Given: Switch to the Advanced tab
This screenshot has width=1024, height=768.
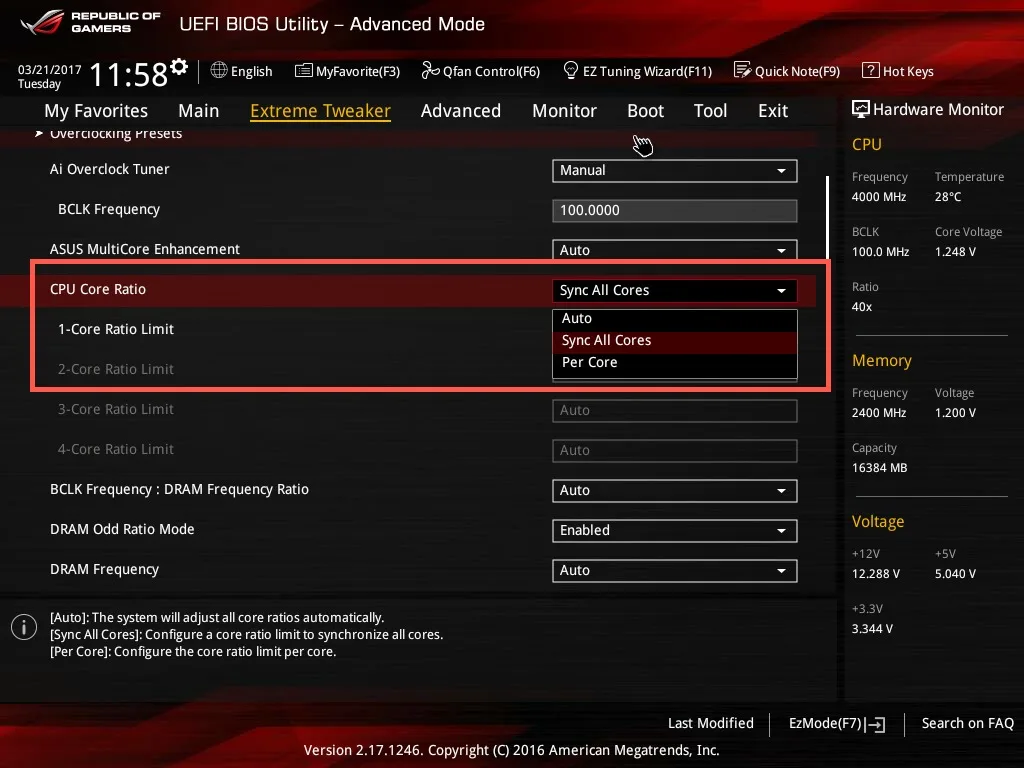Looking at the screenshot, I should [x=461, y=111].
